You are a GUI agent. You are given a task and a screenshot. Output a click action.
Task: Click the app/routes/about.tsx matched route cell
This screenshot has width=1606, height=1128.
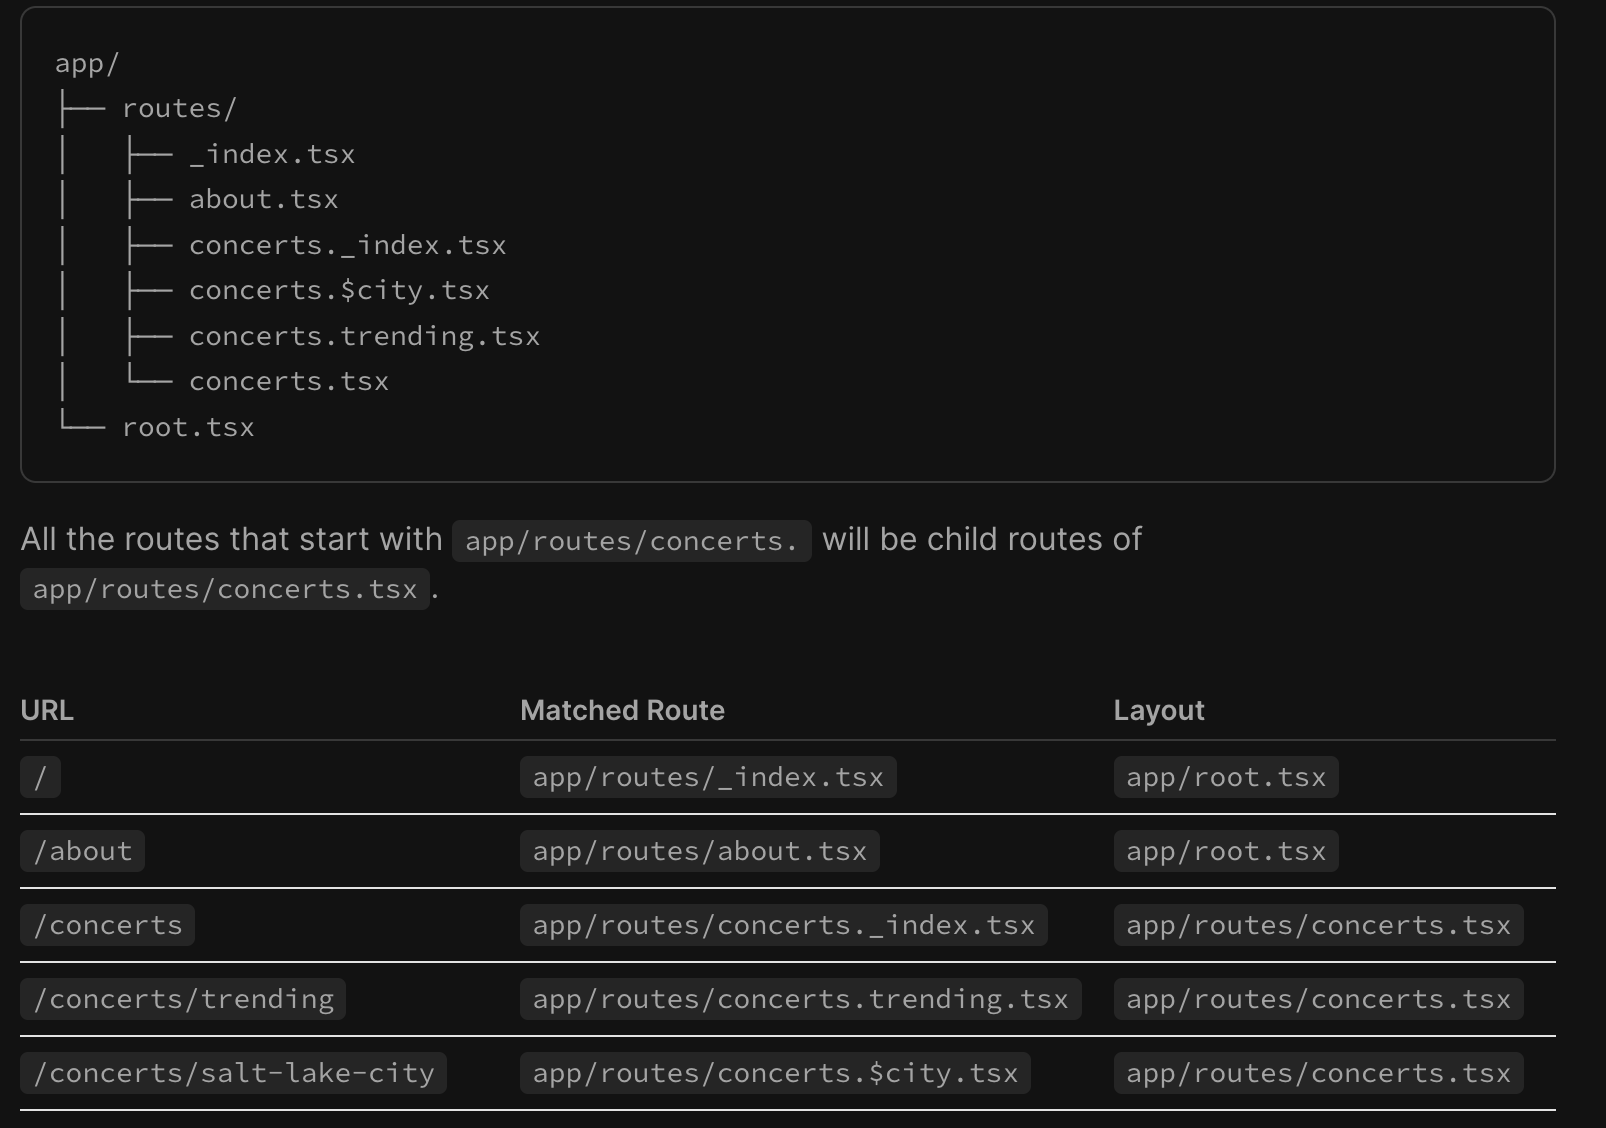pyautogui.click(x=699, y=852)
